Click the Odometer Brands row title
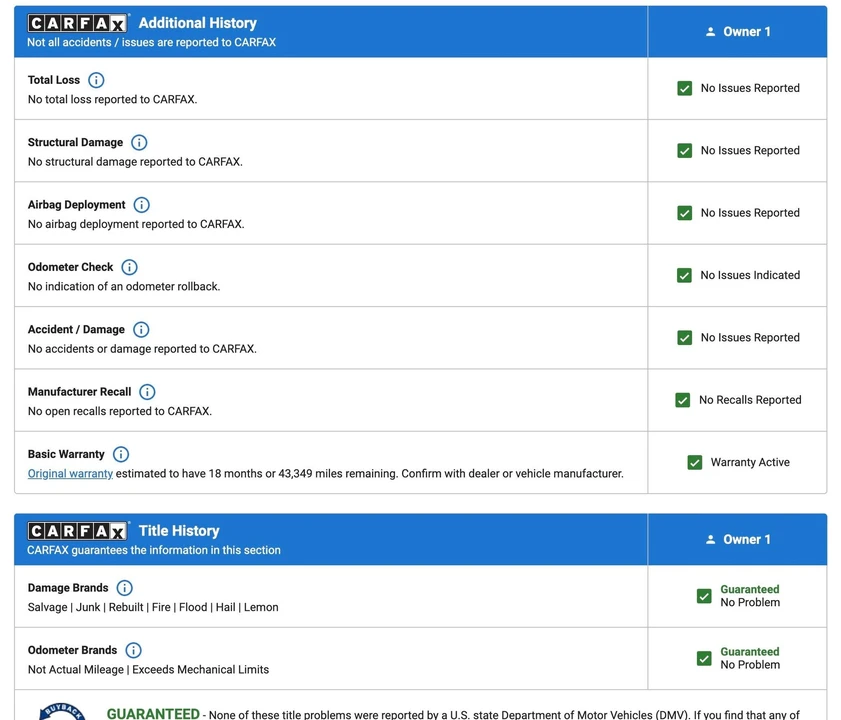The width and height of the screenshot is (841, 720). click(x=72, y=650)
